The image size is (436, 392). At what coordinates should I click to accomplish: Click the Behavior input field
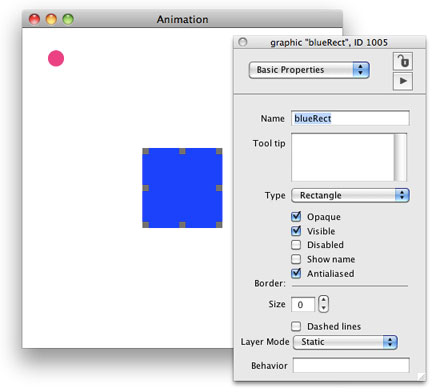(351, 365)
